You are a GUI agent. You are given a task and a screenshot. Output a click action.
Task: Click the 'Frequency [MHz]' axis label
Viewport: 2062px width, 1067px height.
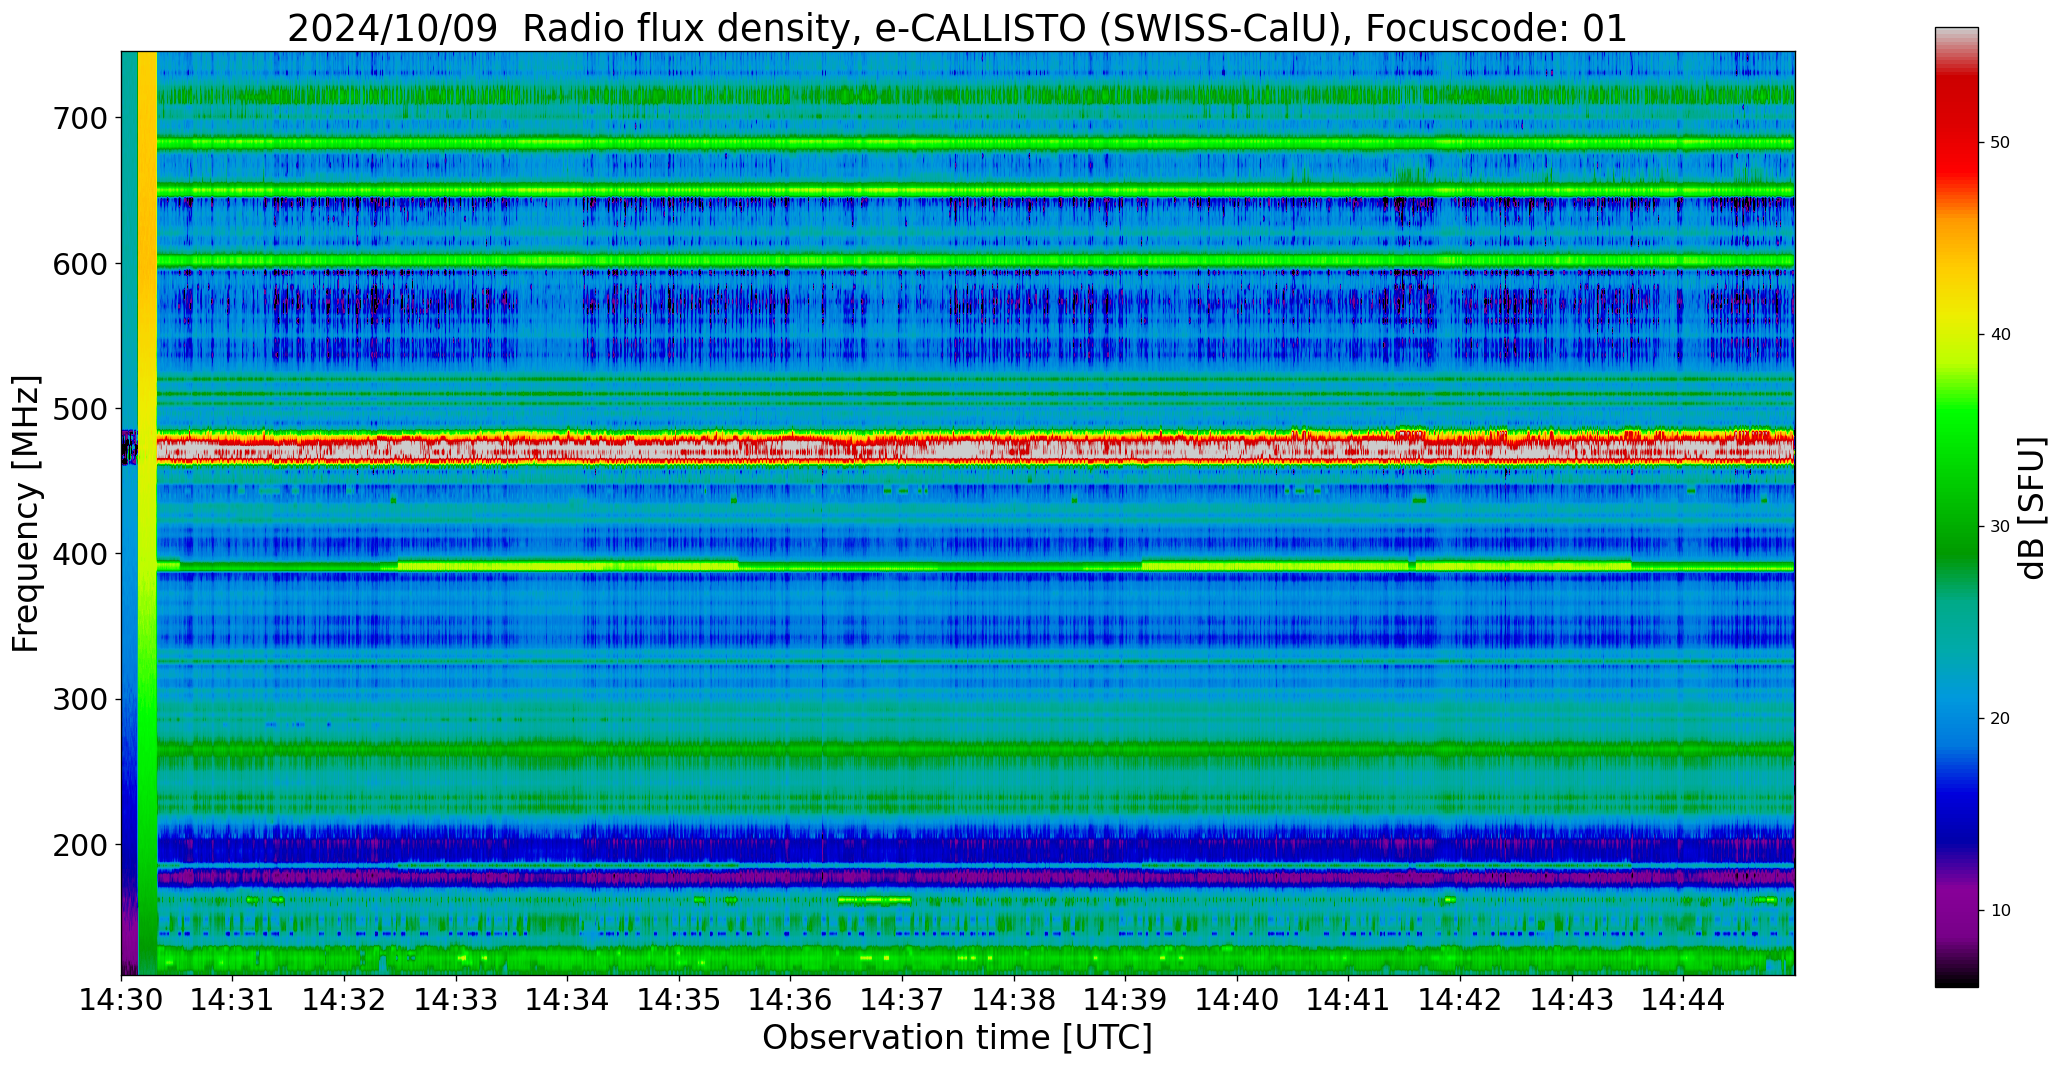tap(27, 513)
